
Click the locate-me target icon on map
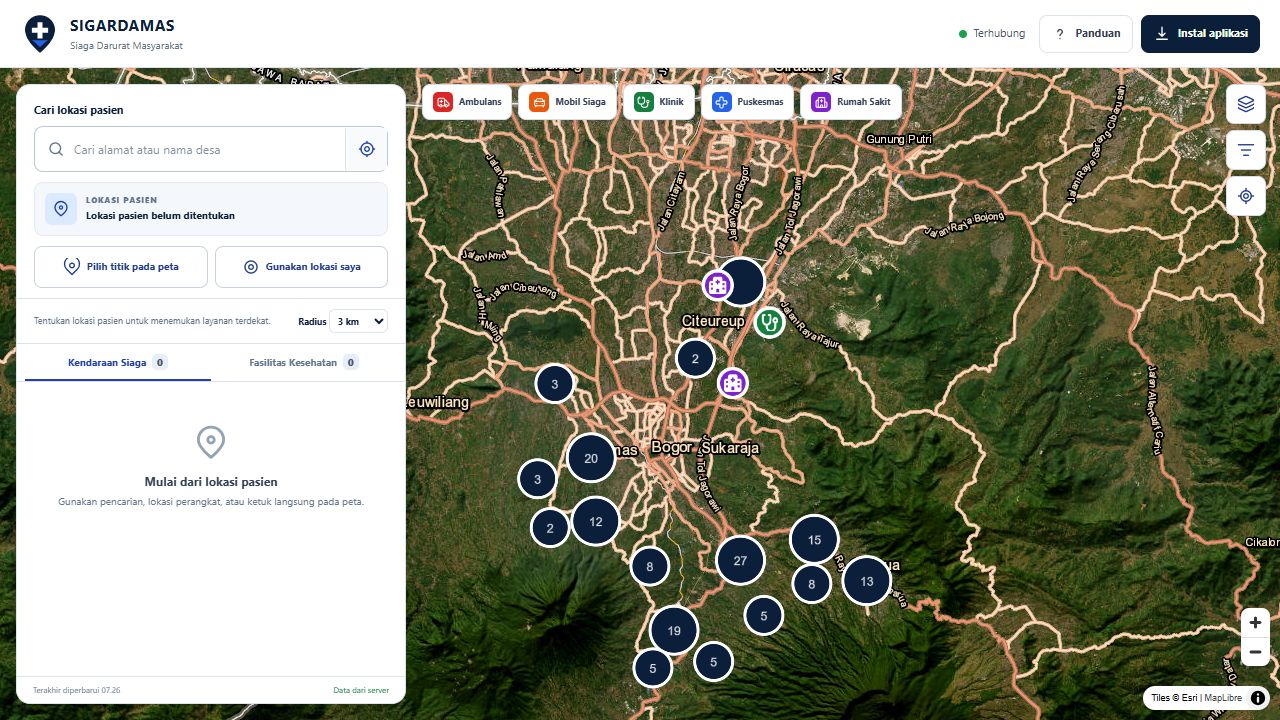[1245, 196]
